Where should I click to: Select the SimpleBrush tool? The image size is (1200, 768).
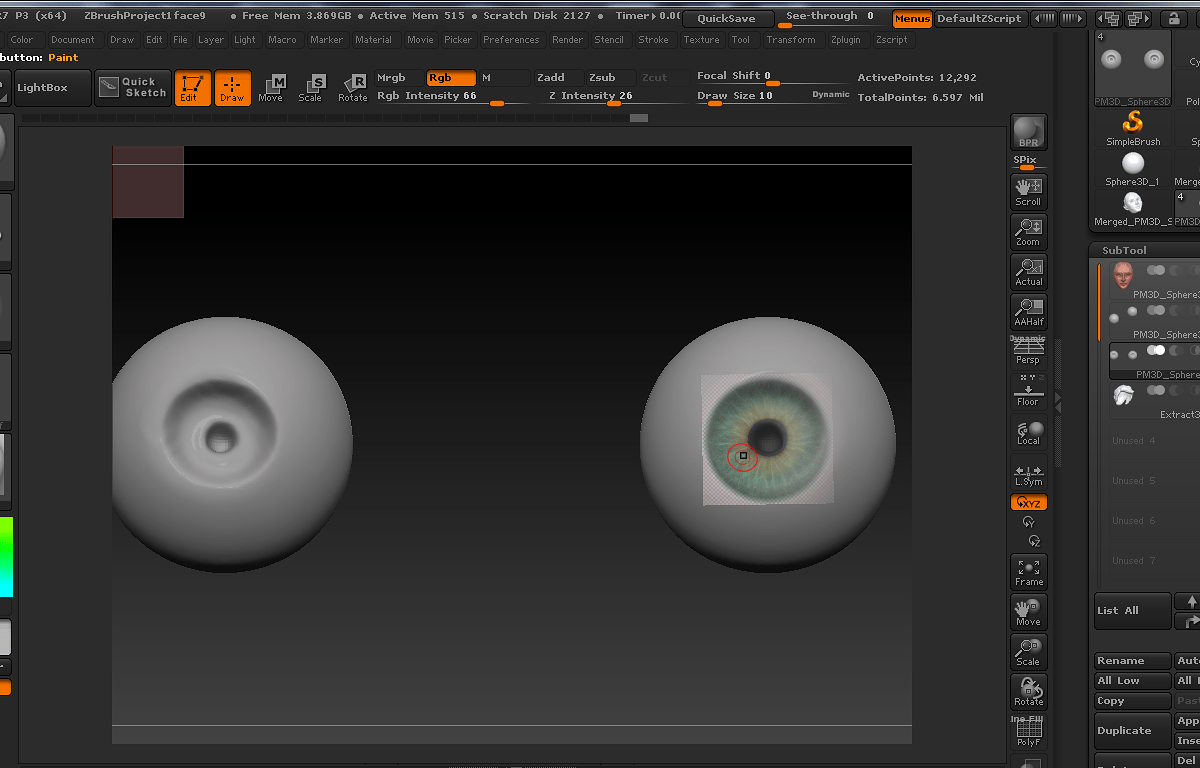1133,128
